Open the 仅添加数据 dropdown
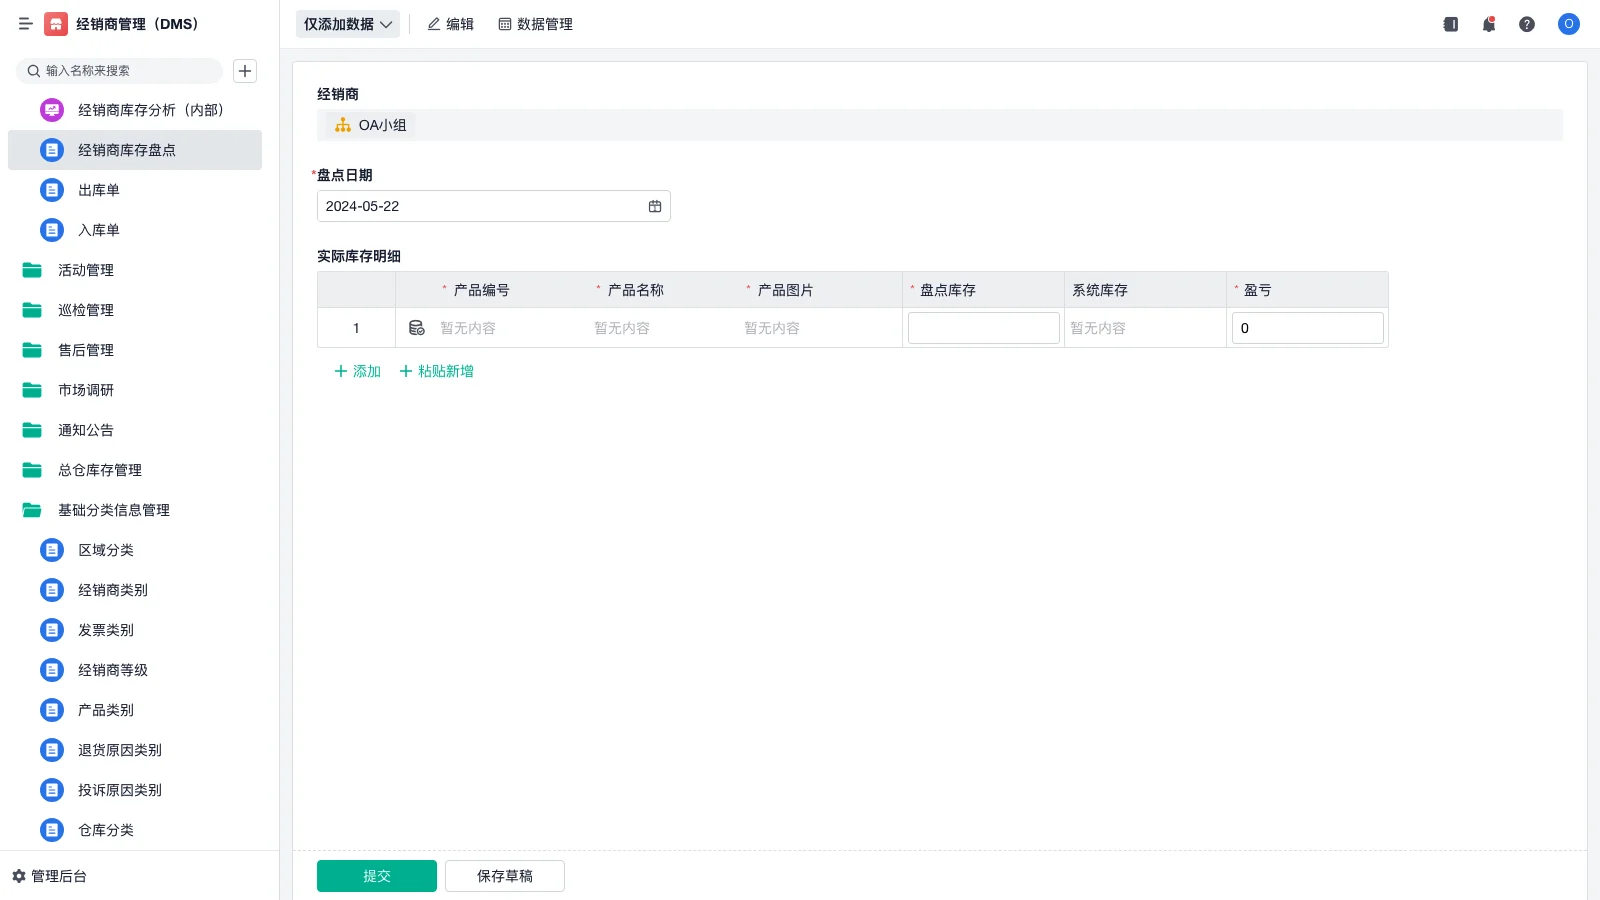 347,24
